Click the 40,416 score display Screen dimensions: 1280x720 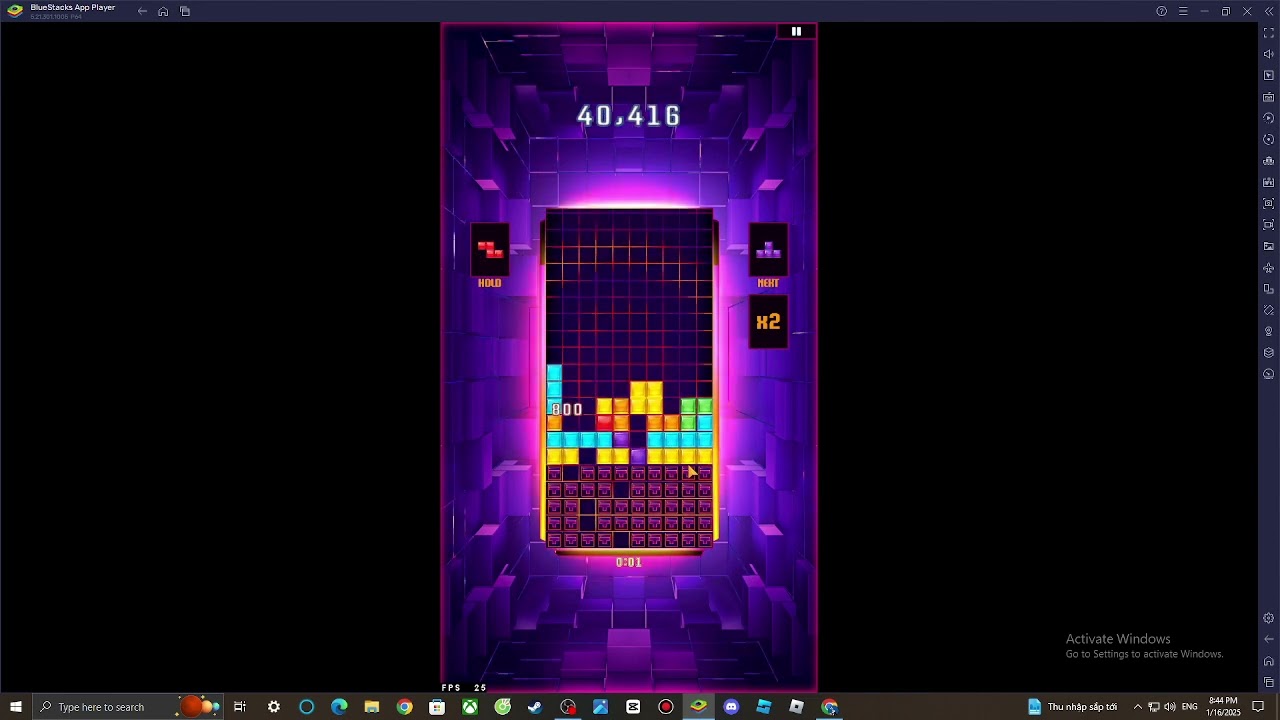[x=629, y=116]
